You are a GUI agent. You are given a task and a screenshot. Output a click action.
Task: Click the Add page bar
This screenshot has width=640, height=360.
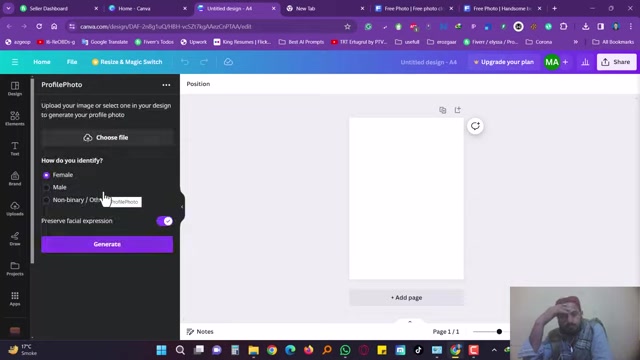(407, 298)
